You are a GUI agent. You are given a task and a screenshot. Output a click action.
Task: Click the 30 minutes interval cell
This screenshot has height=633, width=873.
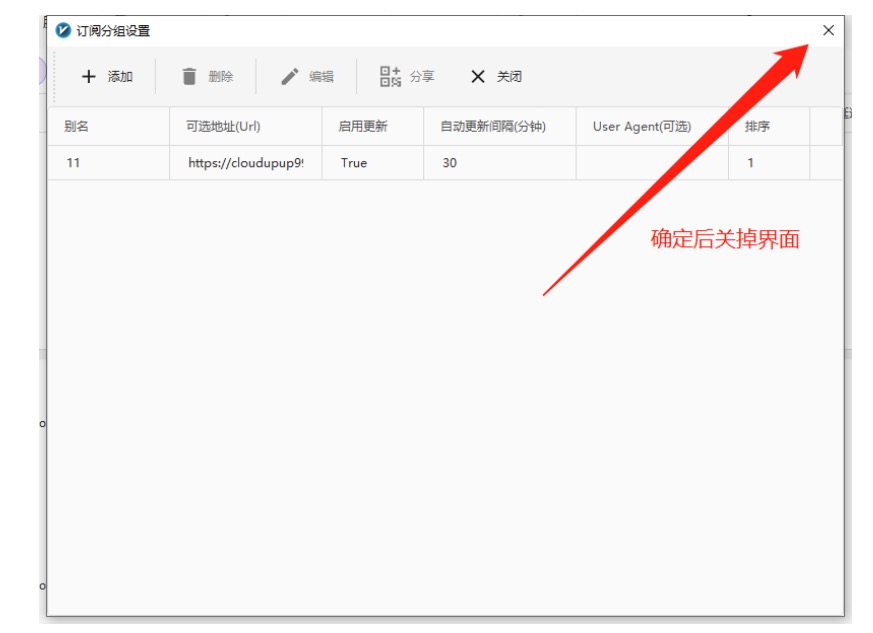point(500,163)
